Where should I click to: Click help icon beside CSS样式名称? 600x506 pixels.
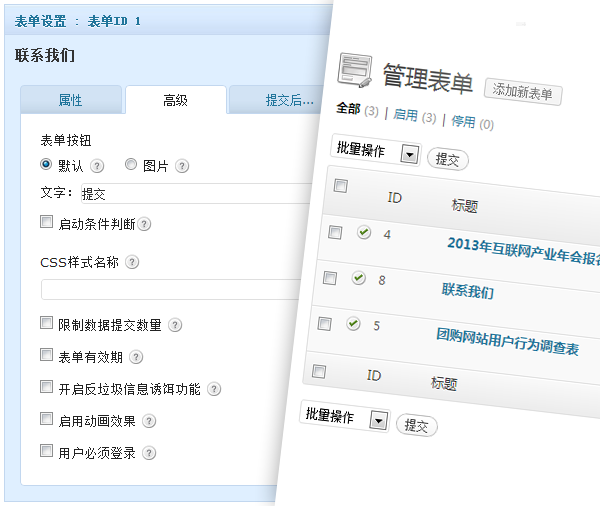pyautogui.click(x=132, y=263)
